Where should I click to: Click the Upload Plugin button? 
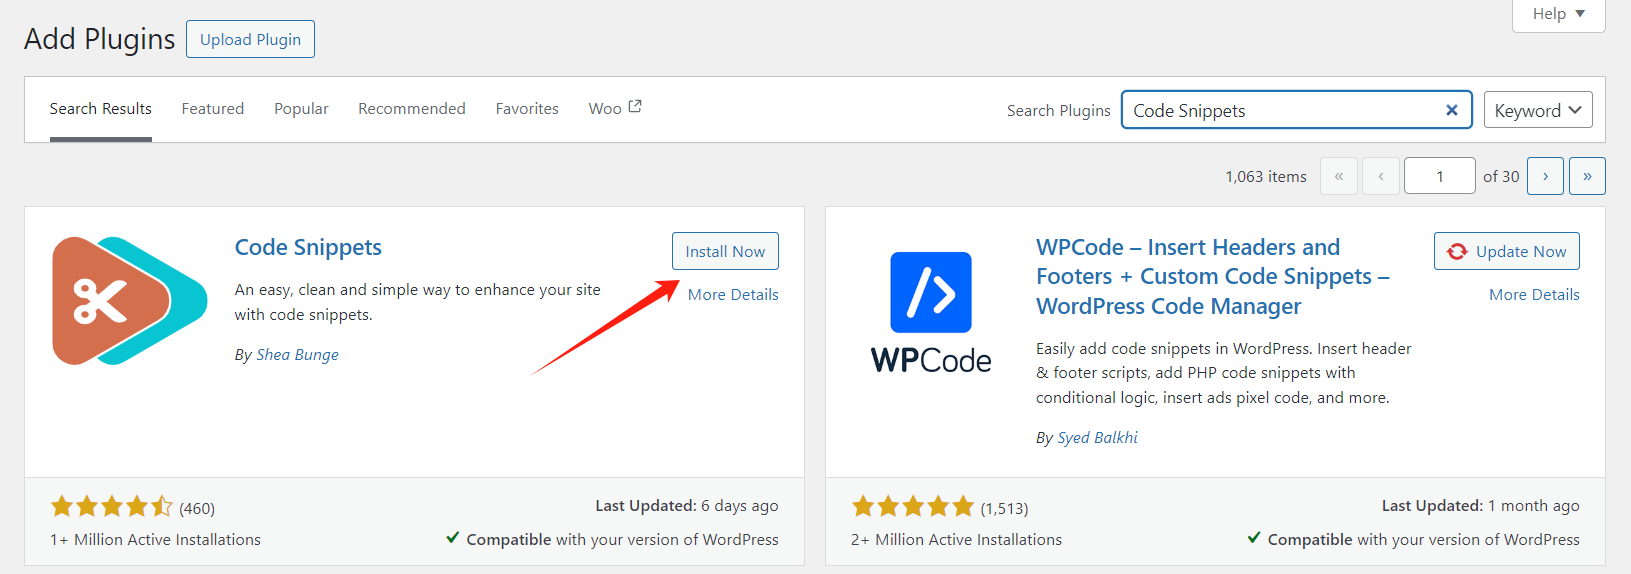[x=250, y=39]
